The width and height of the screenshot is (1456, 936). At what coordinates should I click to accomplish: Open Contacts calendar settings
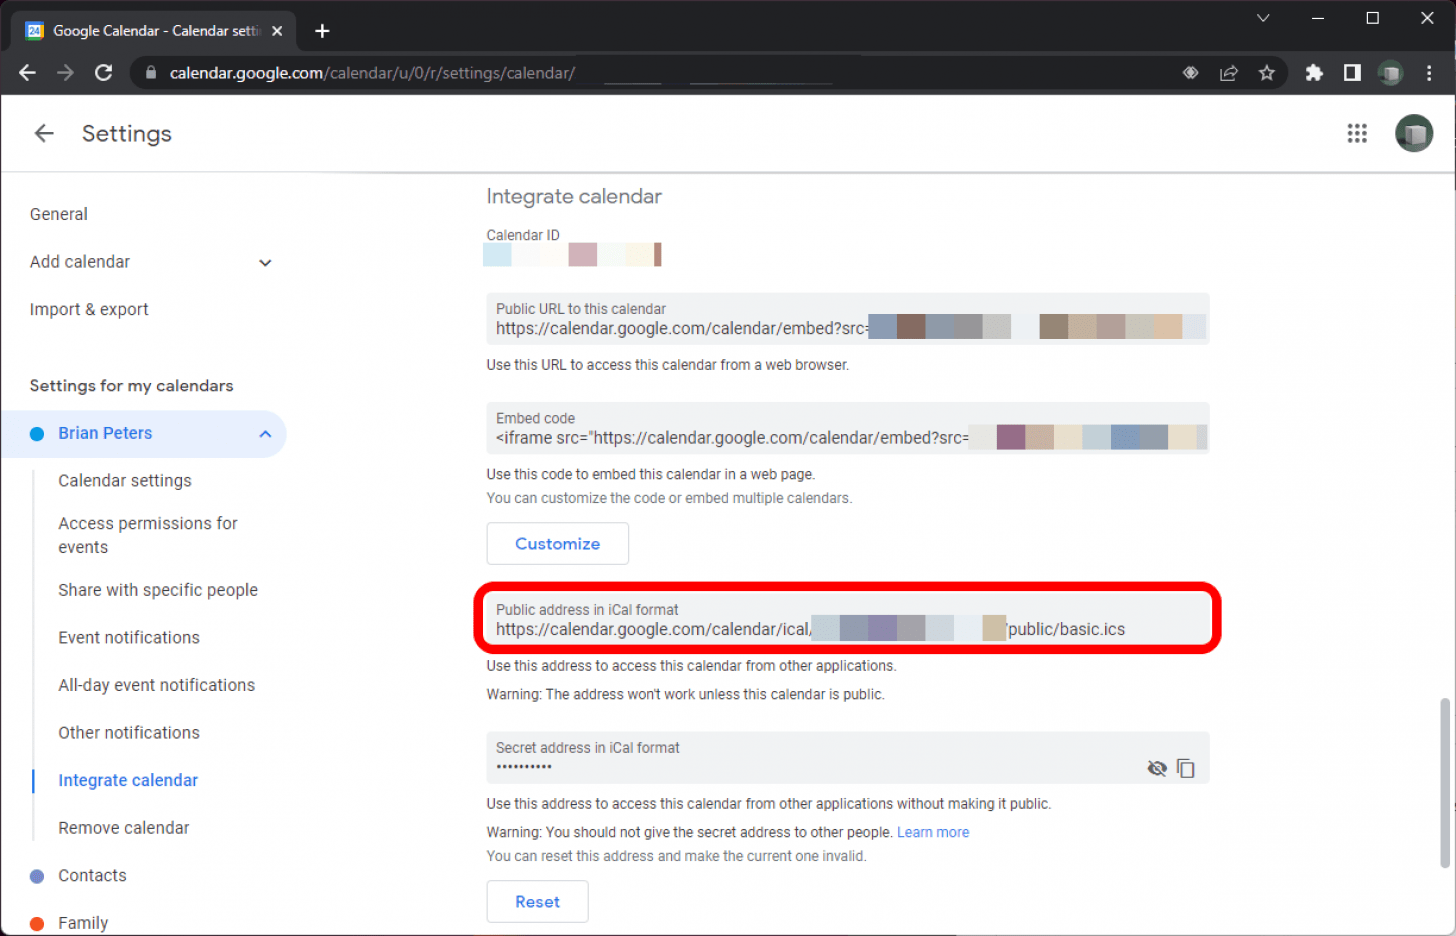click(92, 876)
